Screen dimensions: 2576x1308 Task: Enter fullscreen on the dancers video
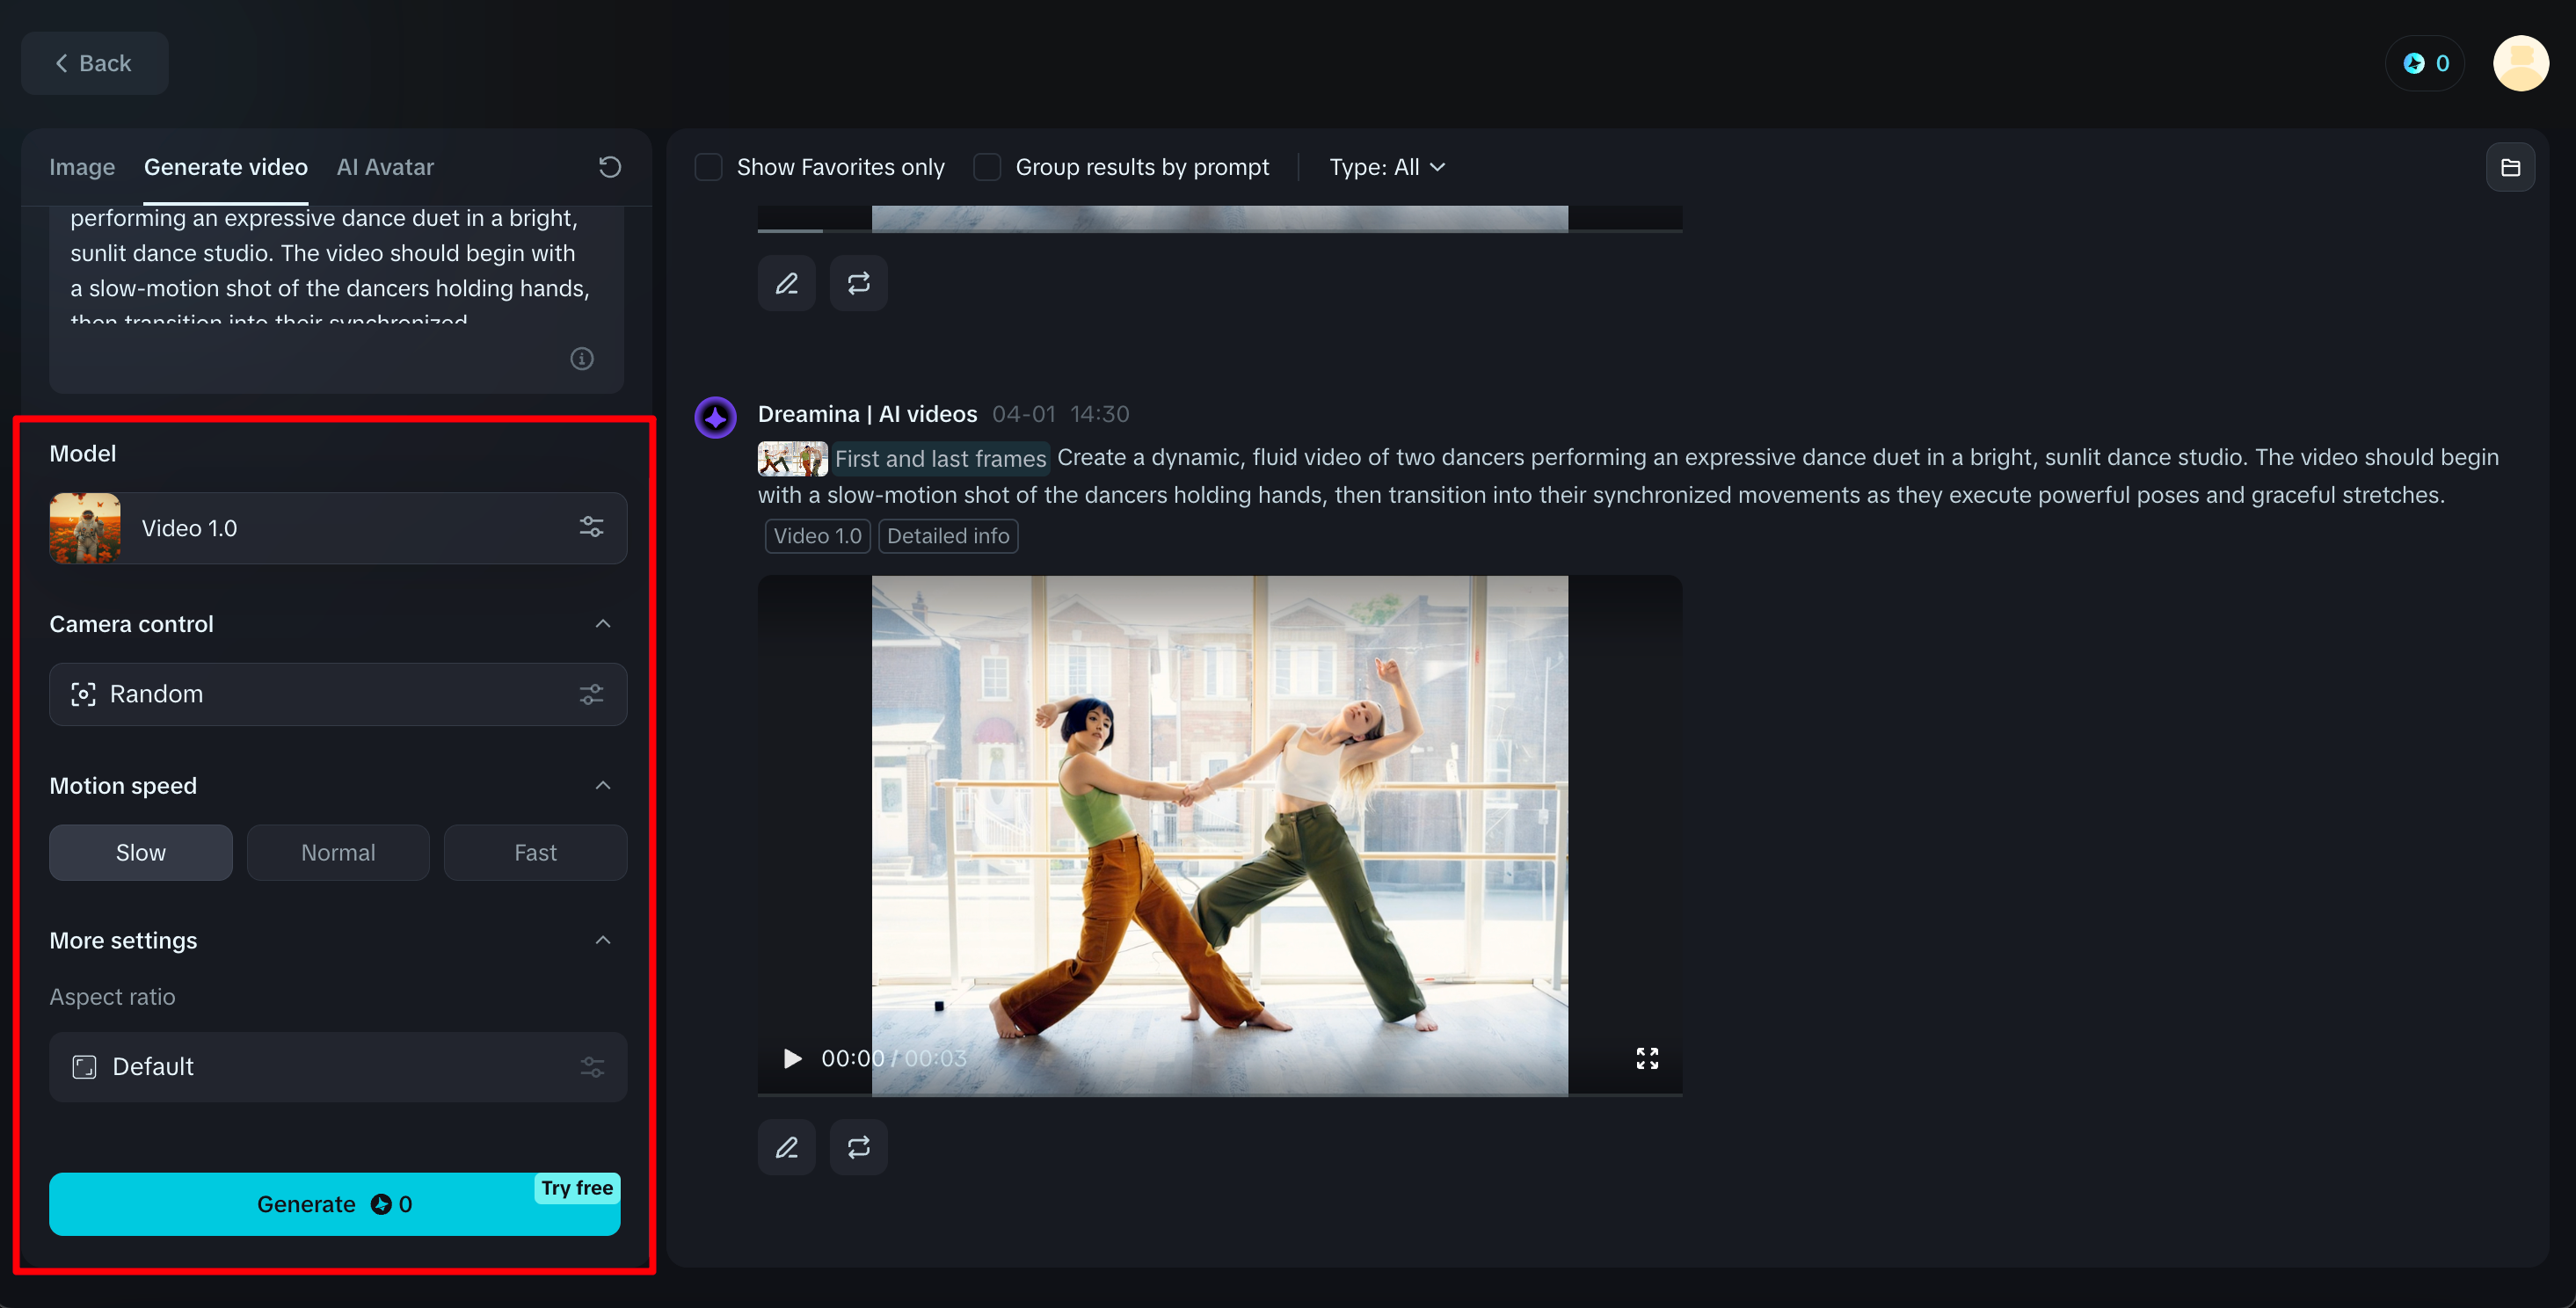1647,1058
